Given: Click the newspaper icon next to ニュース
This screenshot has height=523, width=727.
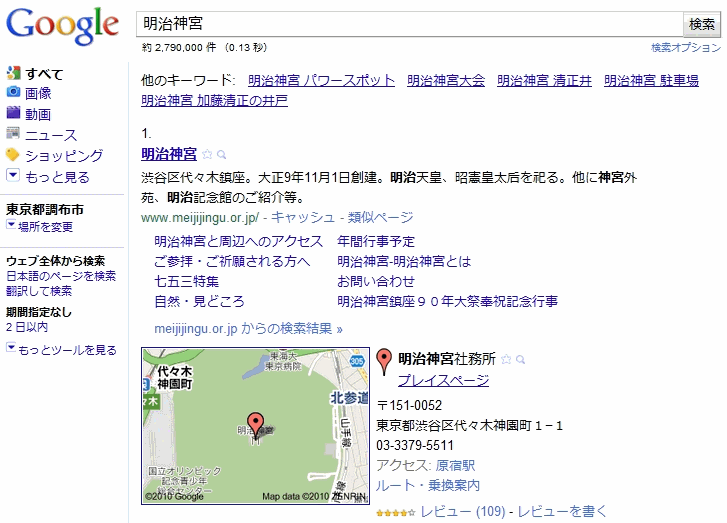Looking at the screenshot, I should (13, 133).
